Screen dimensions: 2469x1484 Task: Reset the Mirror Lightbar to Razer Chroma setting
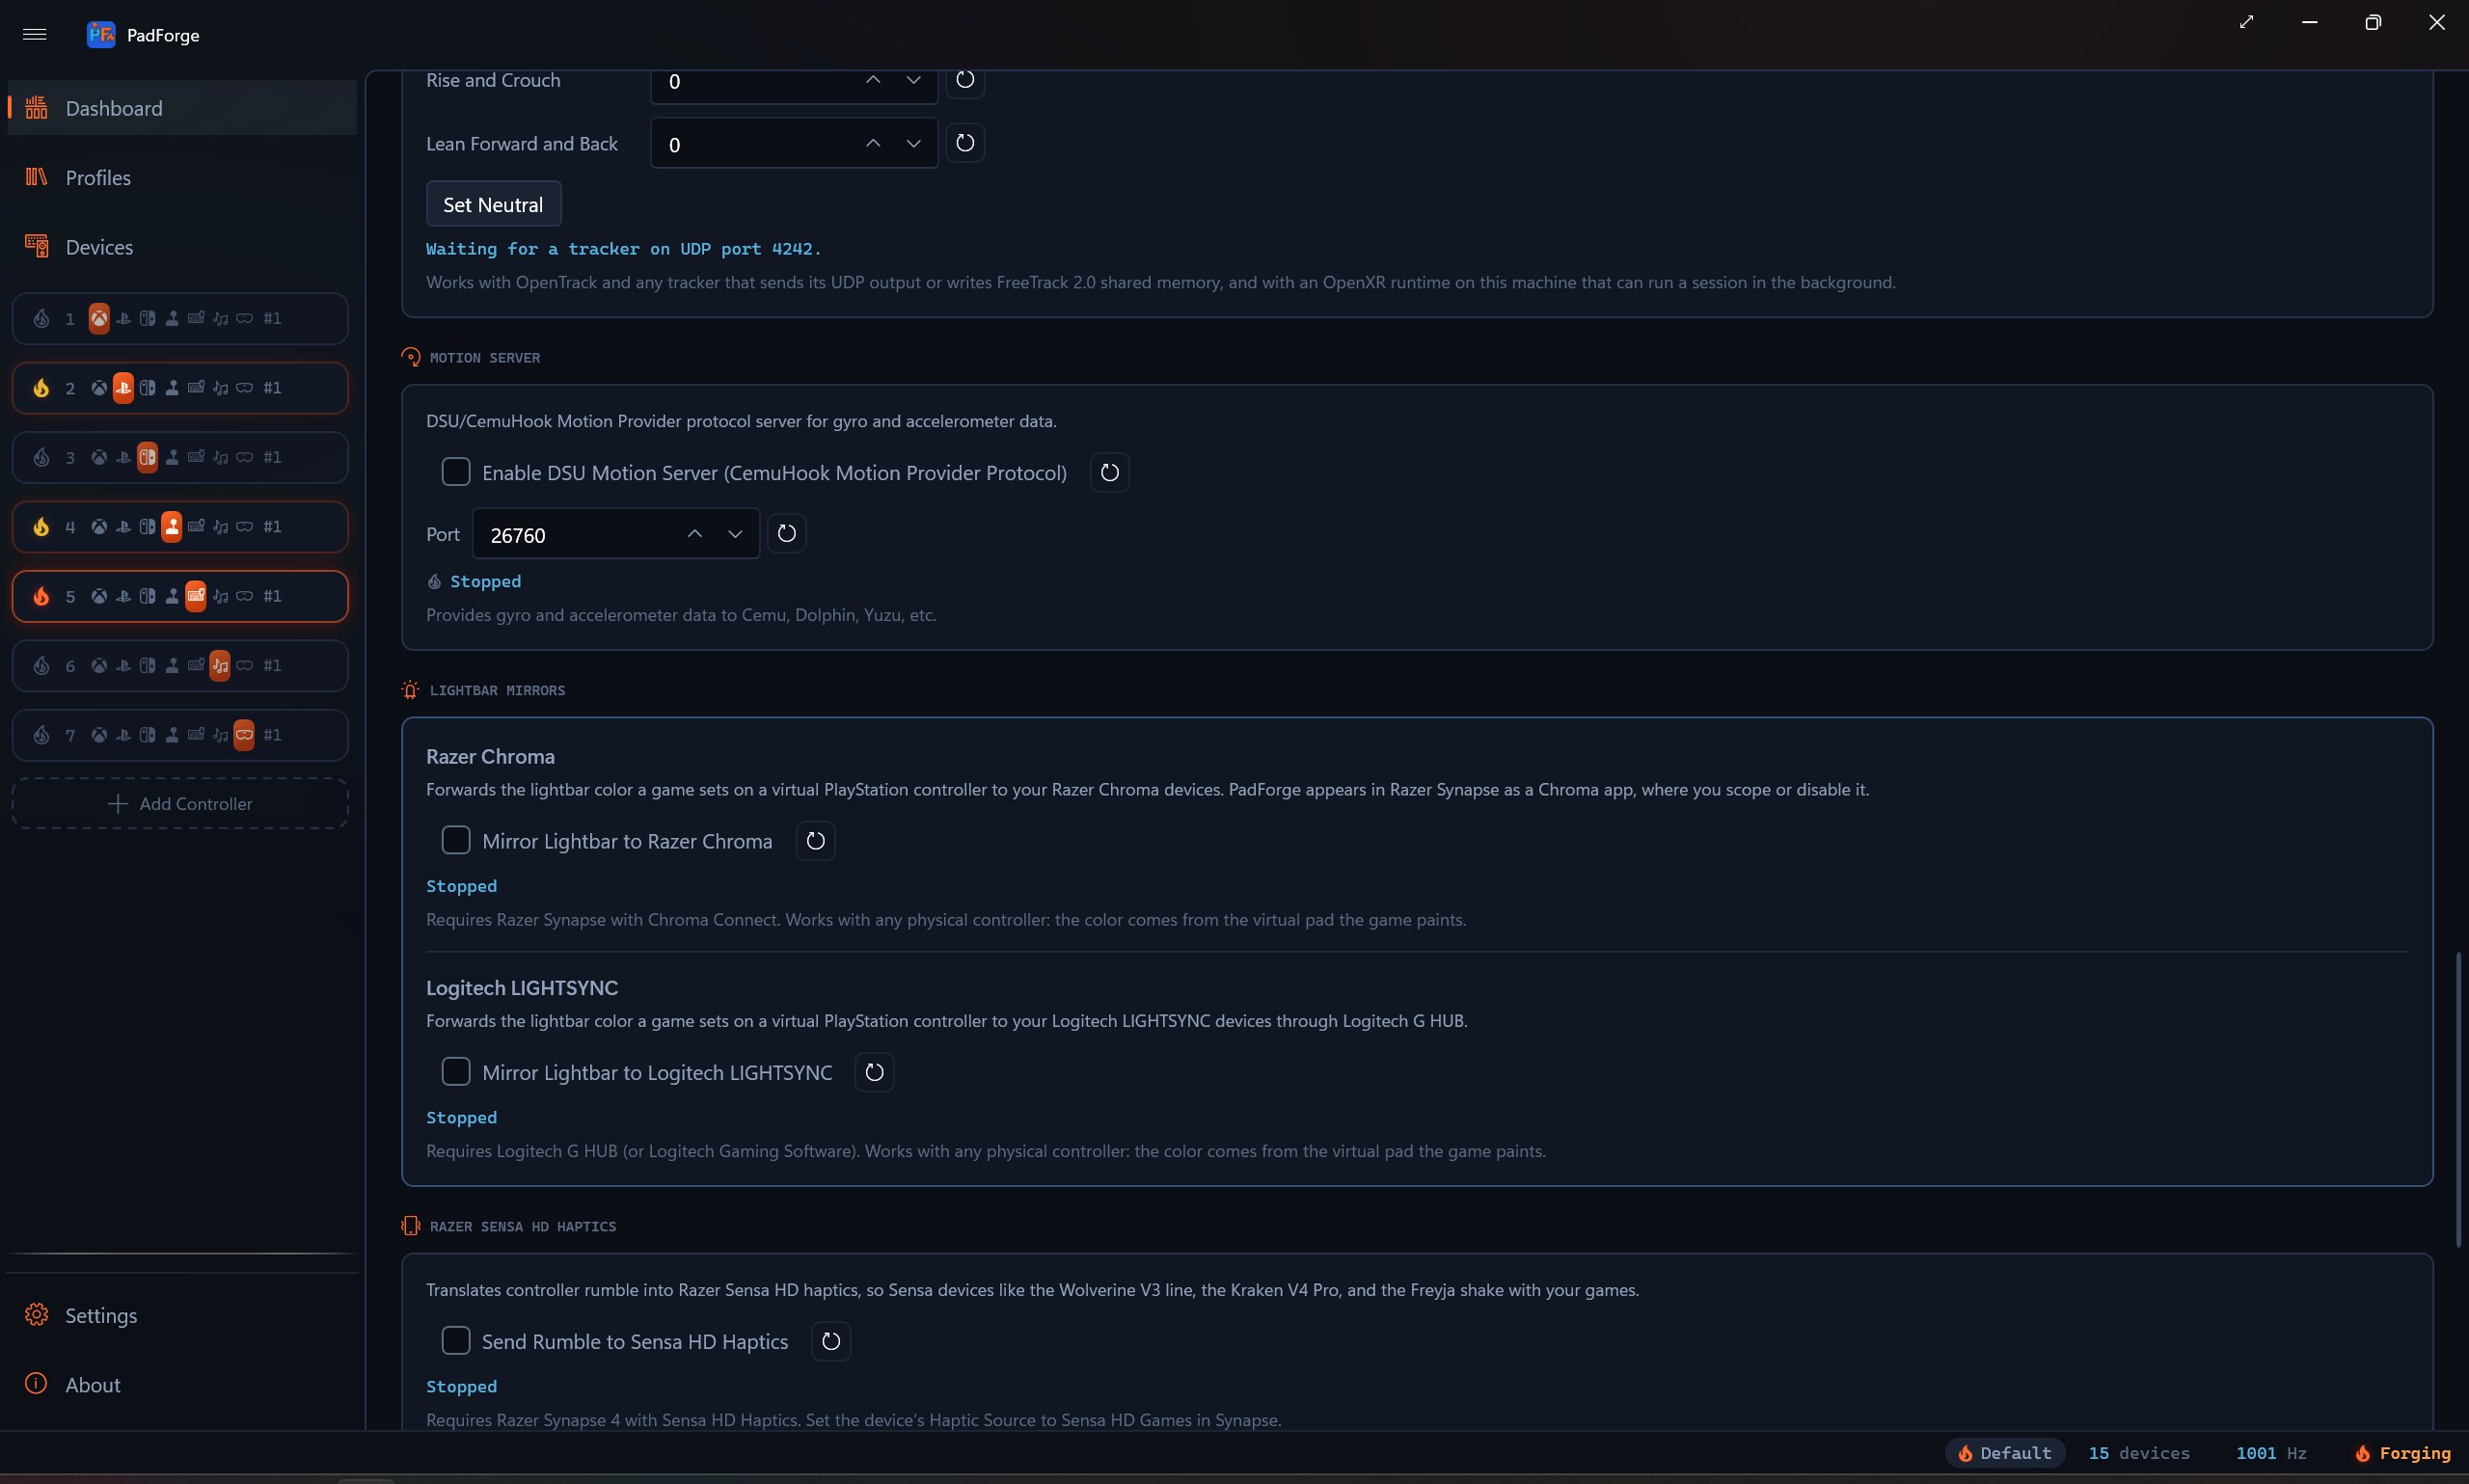816,841
